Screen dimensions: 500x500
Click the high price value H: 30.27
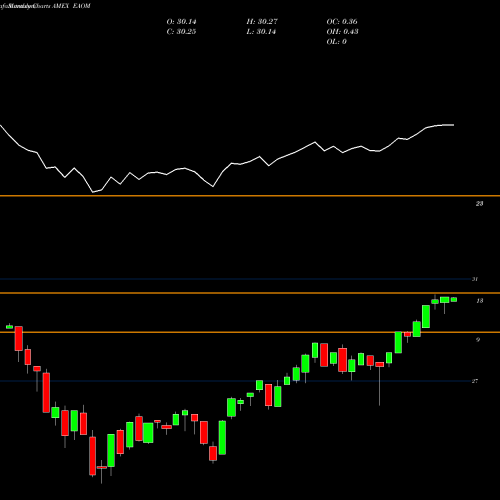coord(262,22)
